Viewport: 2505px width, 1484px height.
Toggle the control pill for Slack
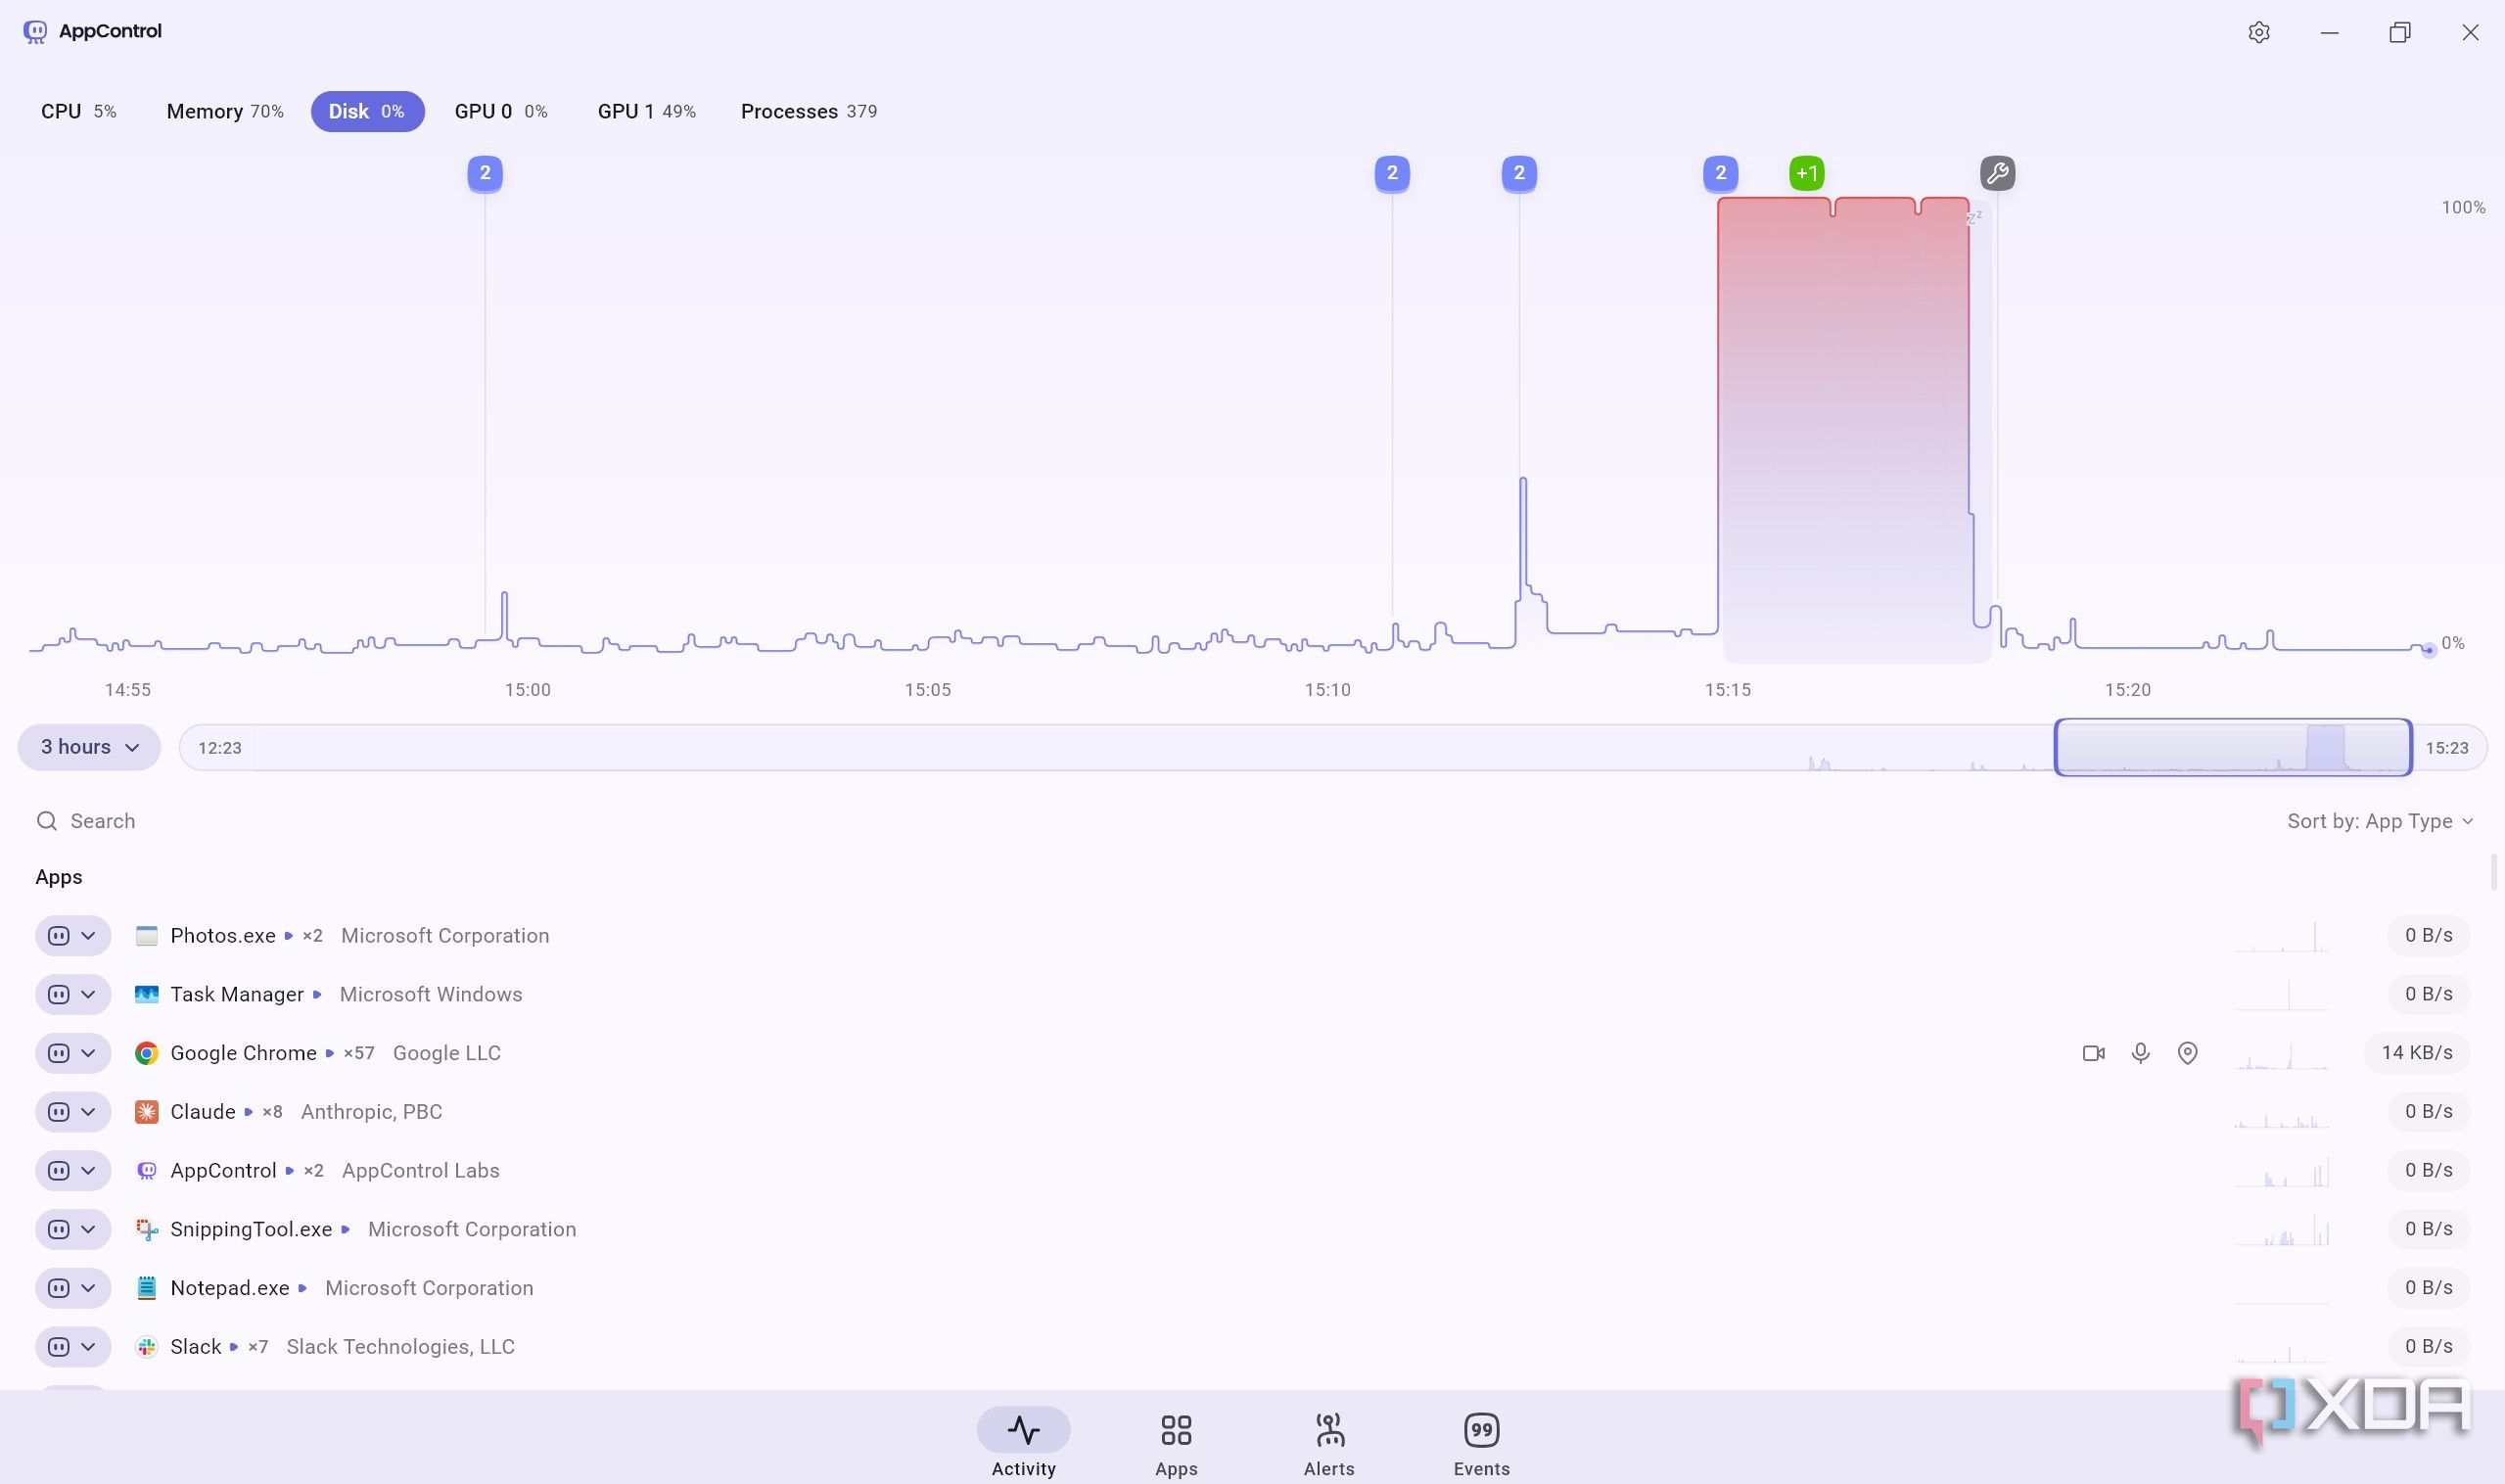(x=73, y=1347)
